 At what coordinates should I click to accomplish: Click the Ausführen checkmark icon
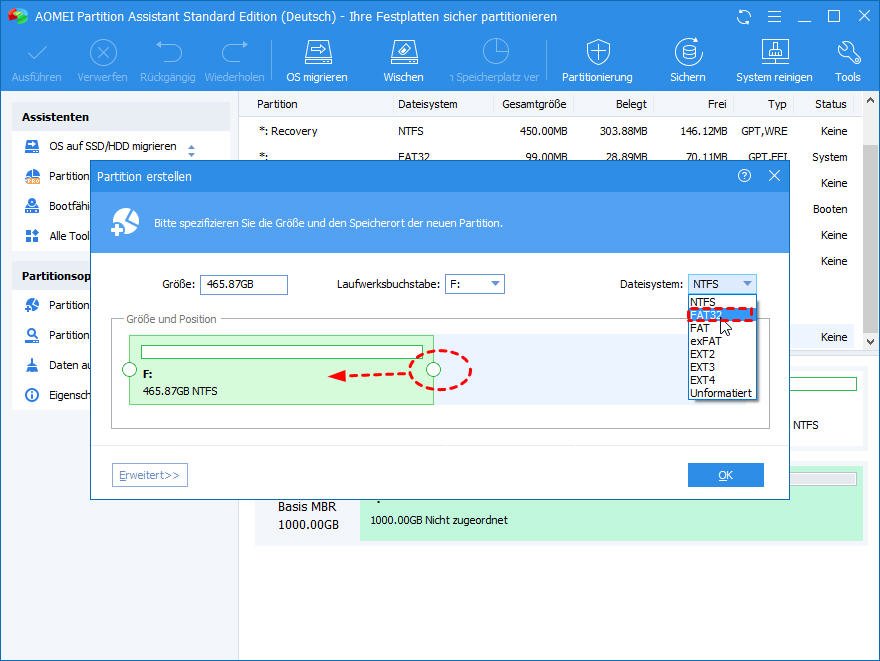[x=36, y=53]
